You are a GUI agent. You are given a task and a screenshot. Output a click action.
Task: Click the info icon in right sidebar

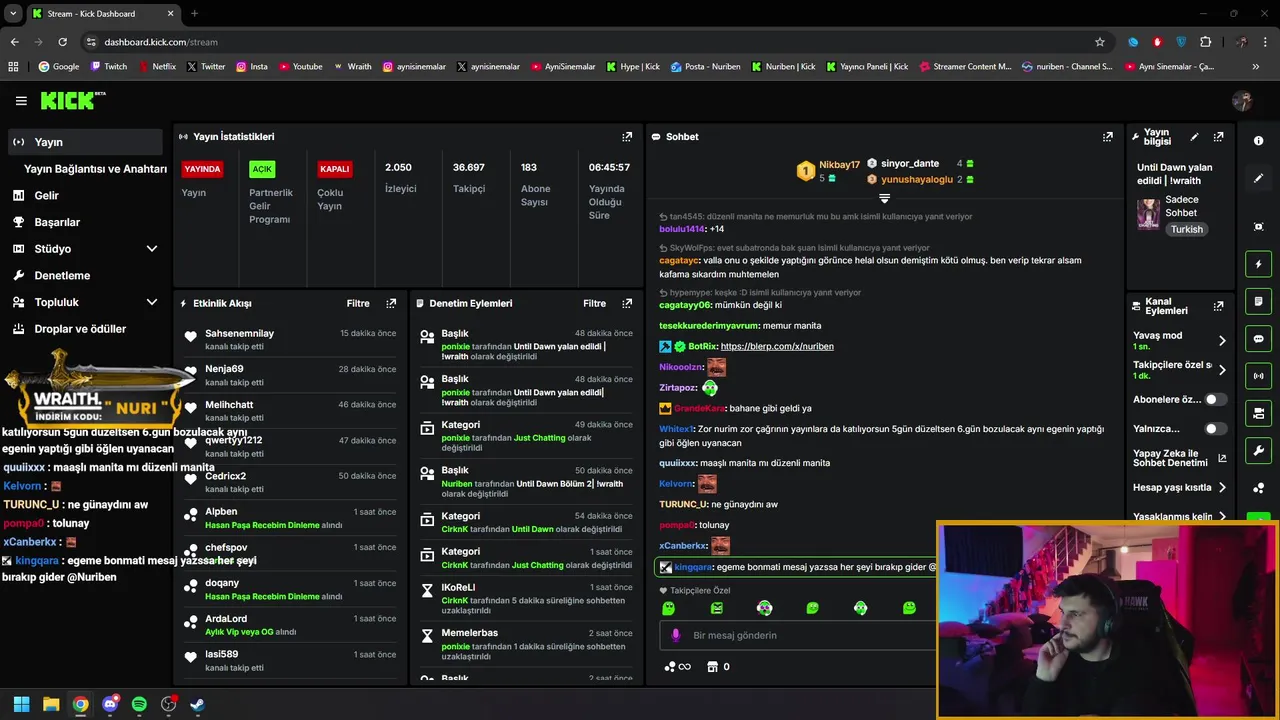(1258, 141)
